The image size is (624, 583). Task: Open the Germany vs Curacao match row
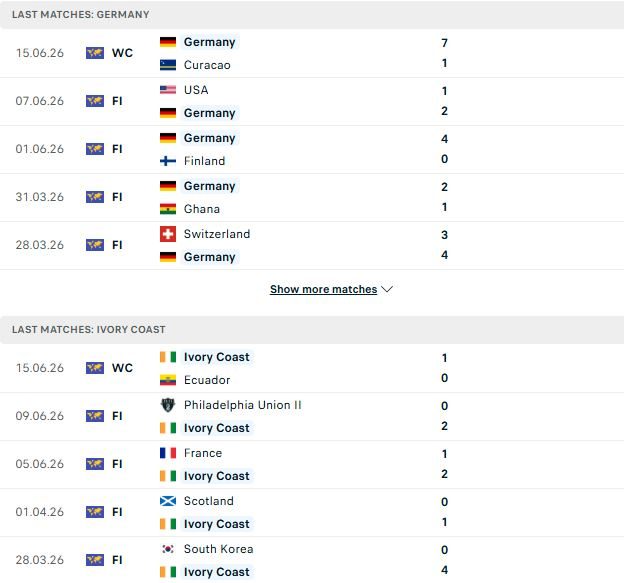pos(312,53)
